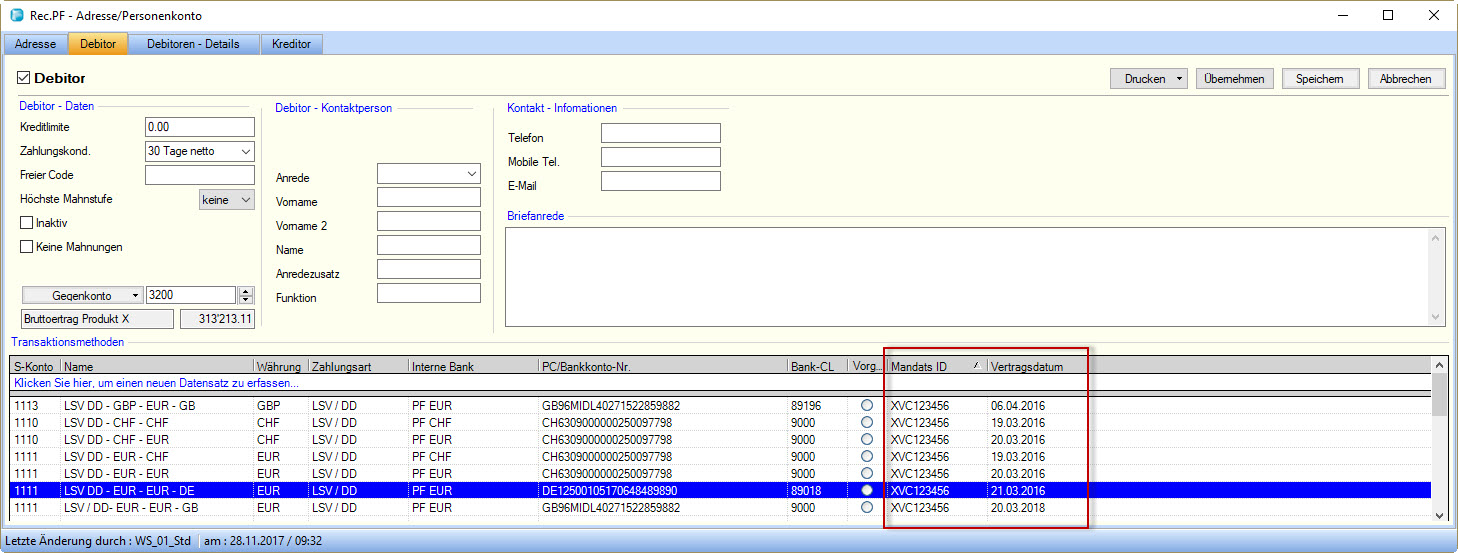This screenshot has height=553, width=1458.
Task: Open the Anrede combo box
Action: (472, 174)
